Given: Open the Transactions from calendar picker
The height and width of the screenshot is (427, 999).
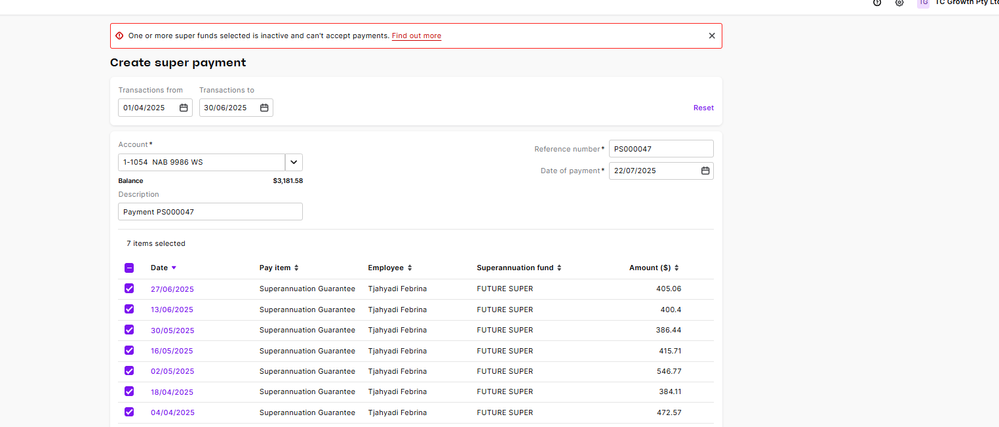Looking at the screenshot, I should pos(184,108).
